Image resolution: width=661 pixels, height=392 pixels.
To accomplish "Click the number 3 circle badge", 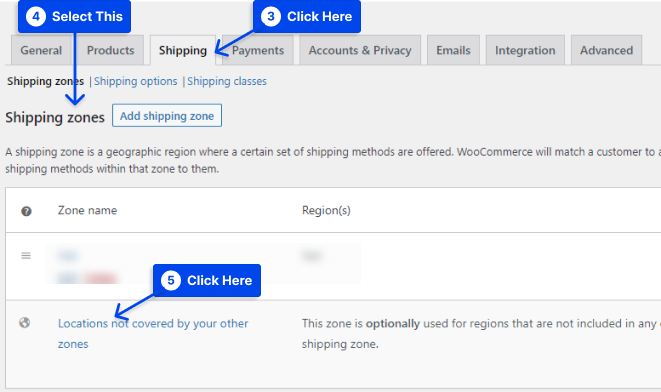I will tap(271, 16).
